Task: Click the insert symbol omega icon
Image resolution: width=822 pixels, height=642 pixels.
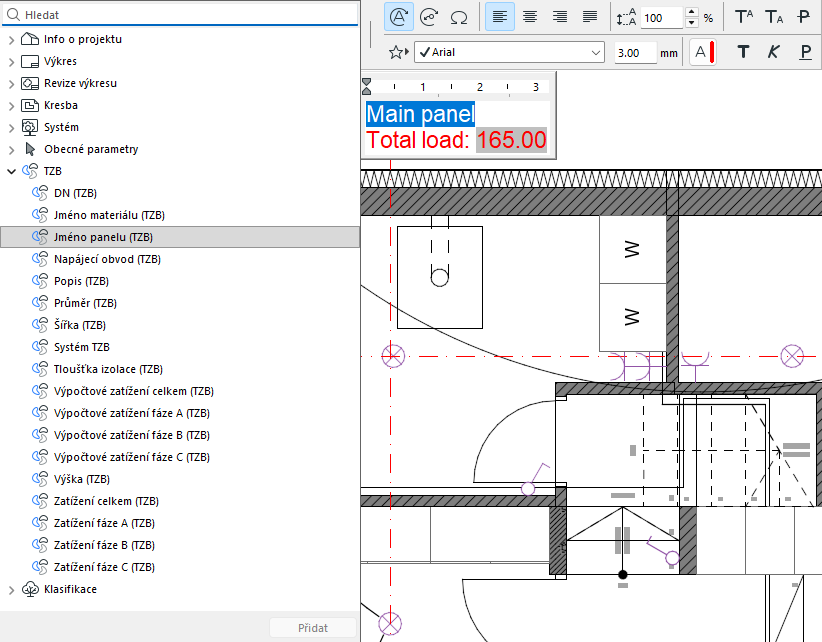Action: pyautogui.click(x=459, y=17)
